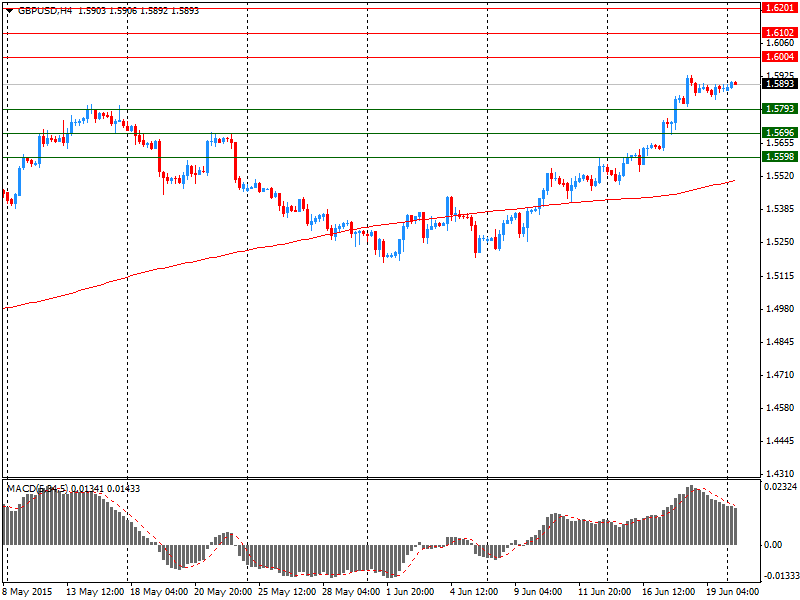Viewport: 800px width, 600px height.
Task: Click the 13 May 12:00 time label
Action: (95, 592)
